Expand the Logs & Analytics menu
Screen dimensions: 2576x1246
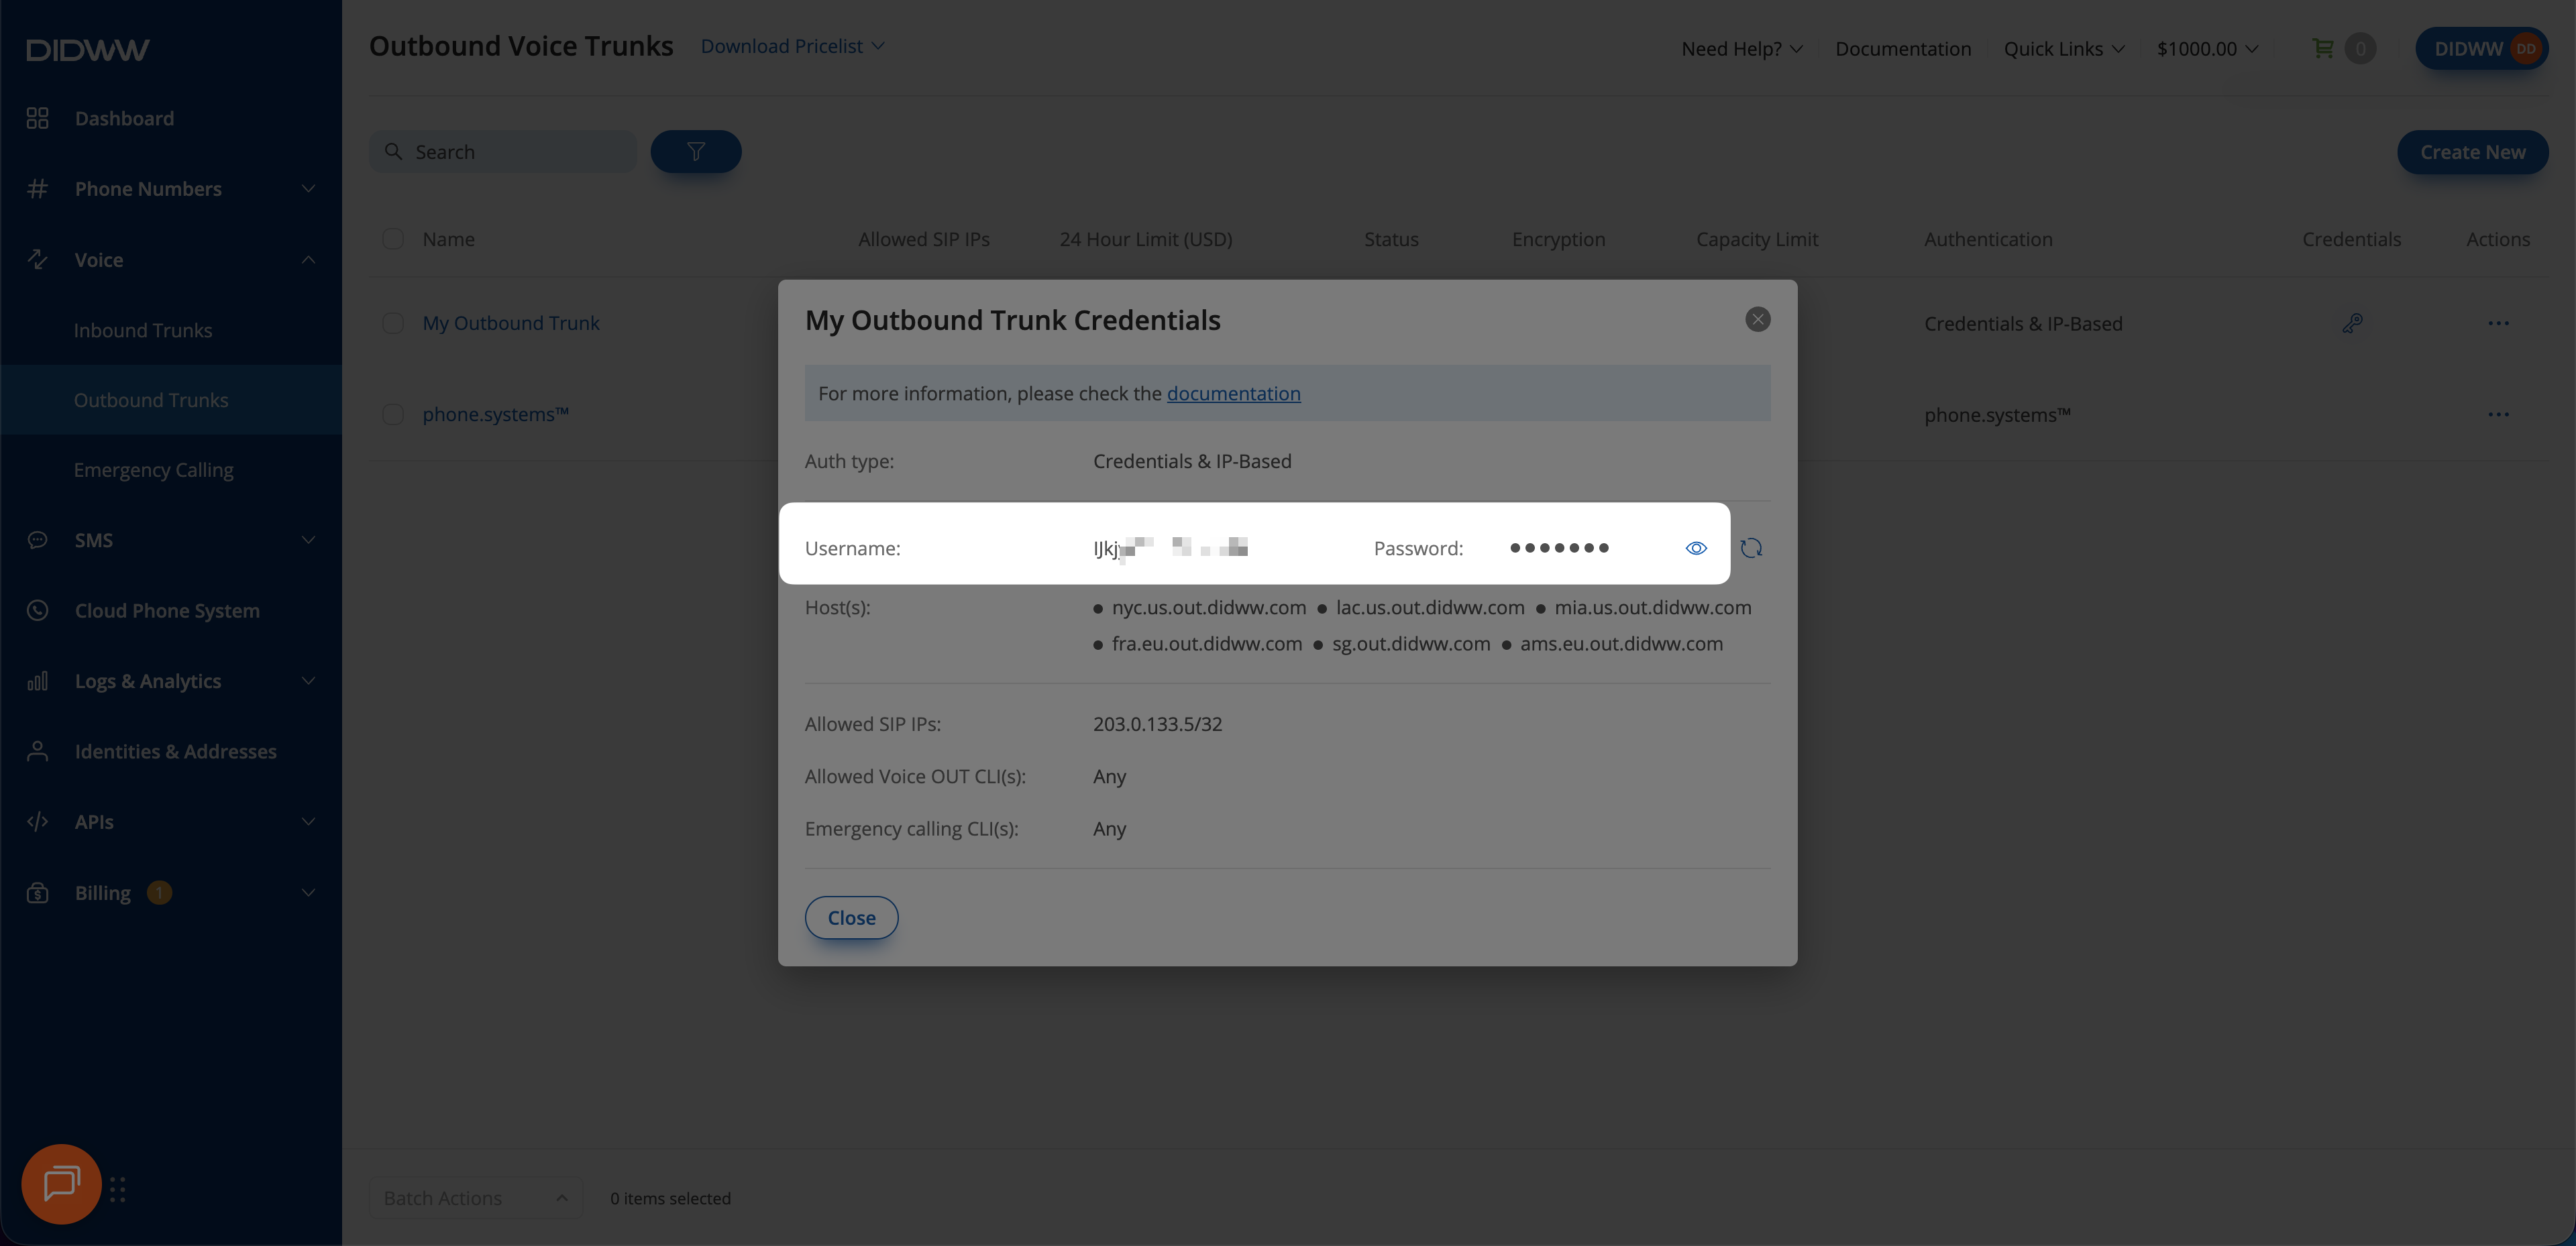tap(308, 681)
